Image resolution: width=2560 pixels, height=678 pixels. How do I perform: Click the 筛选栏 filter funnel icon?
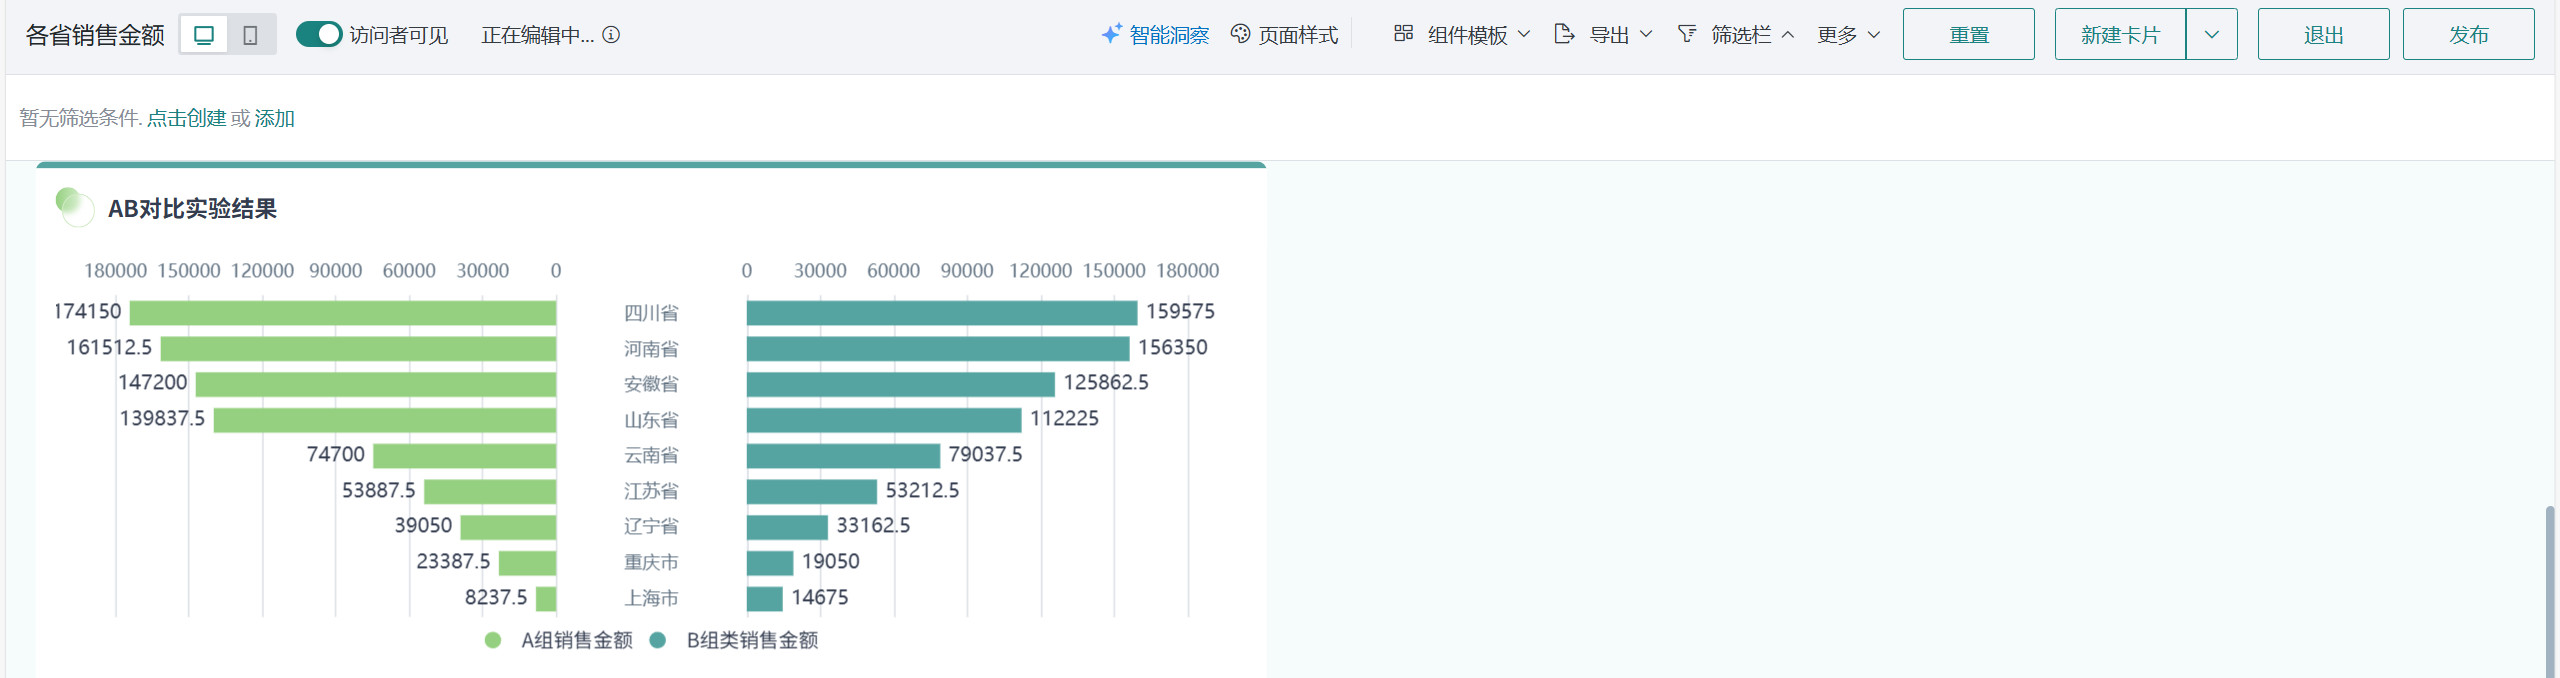point(1687,34)
